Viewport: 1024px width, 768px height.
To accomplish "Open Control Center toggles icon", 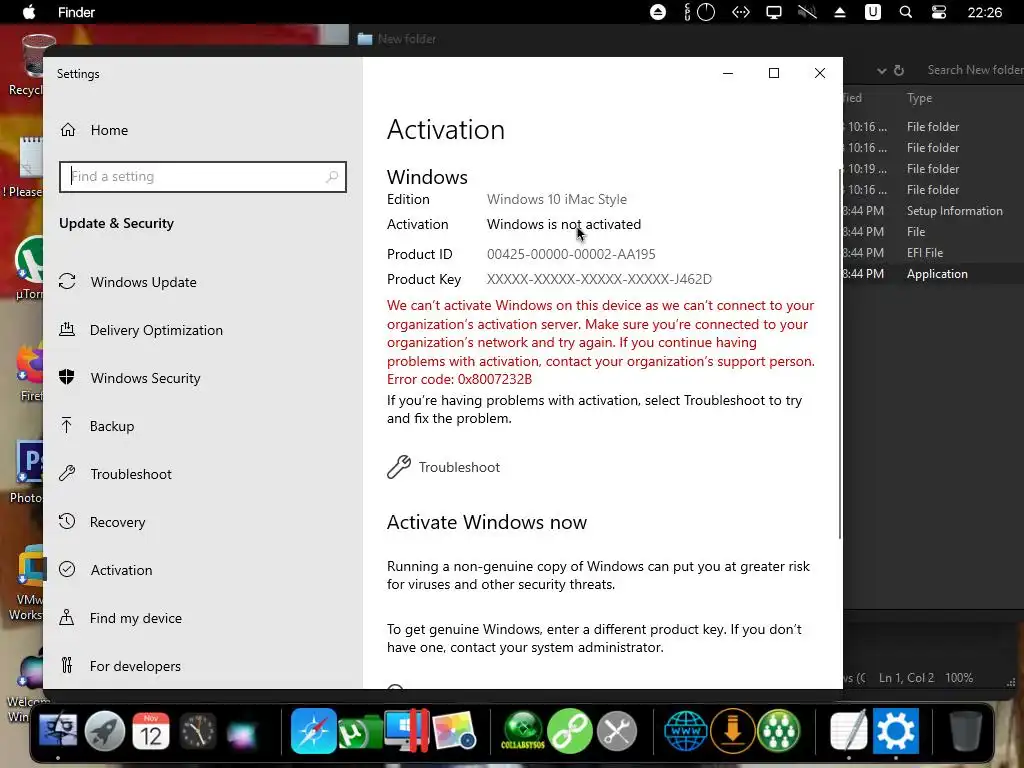I will 938,12.
